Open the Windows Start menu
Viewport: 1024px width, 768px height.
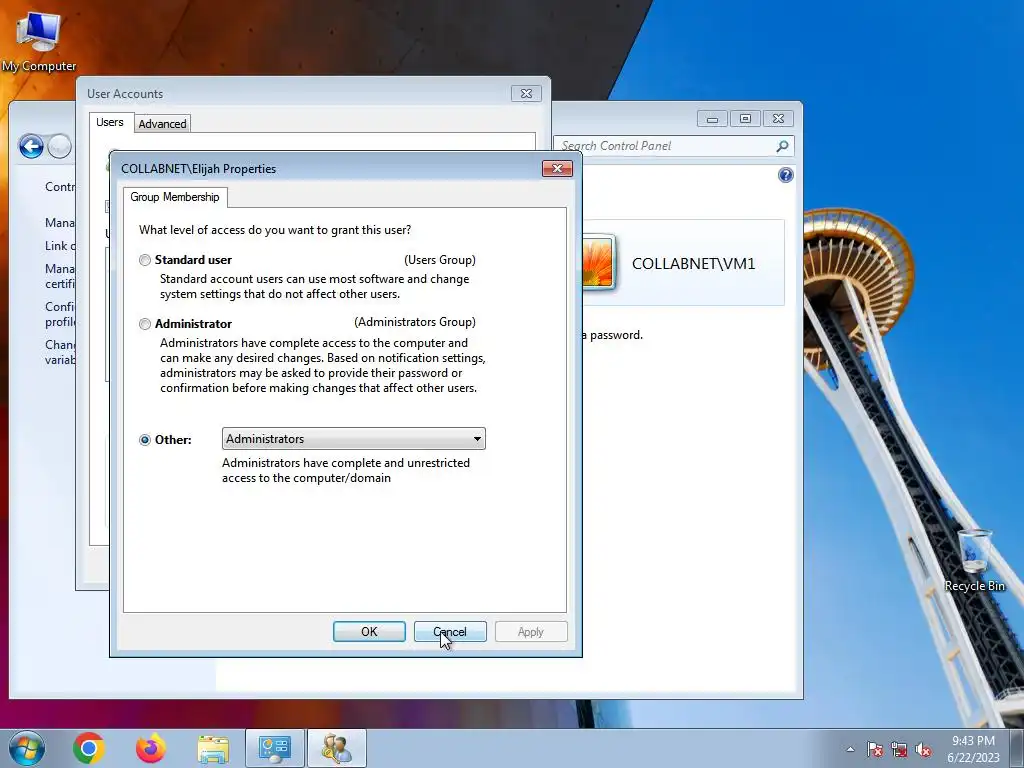[x=27, y=748]
